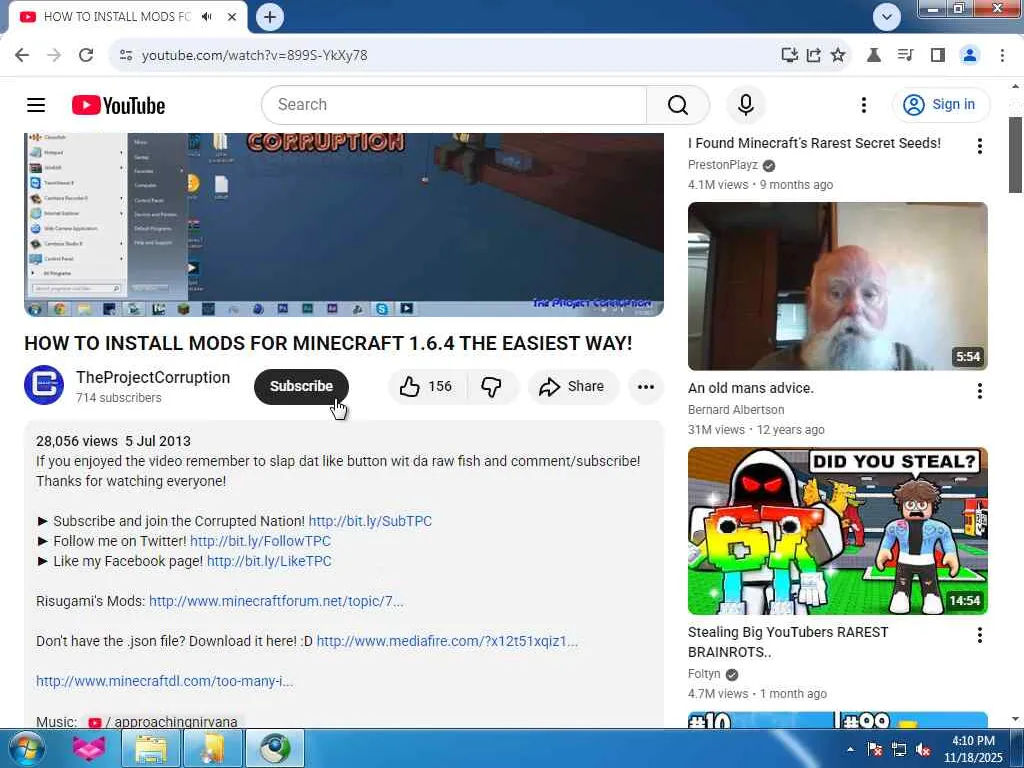The width and height of the screenshot is (1024, 768).
Task: Open YouTube settings three-dot menu near Sign in
Action: pos(863,104)
